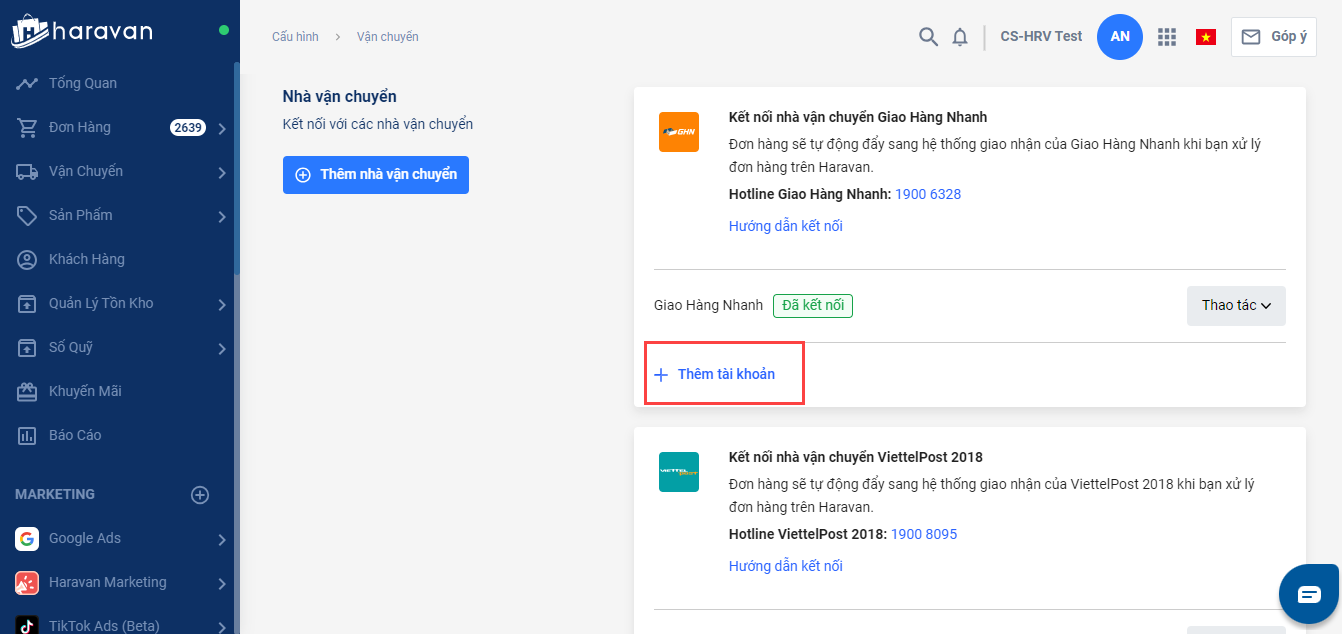1342x634 pixels.
Task: Click the Góp ý feedback button
Action: pyautogui.click(x=1274, y=37)
